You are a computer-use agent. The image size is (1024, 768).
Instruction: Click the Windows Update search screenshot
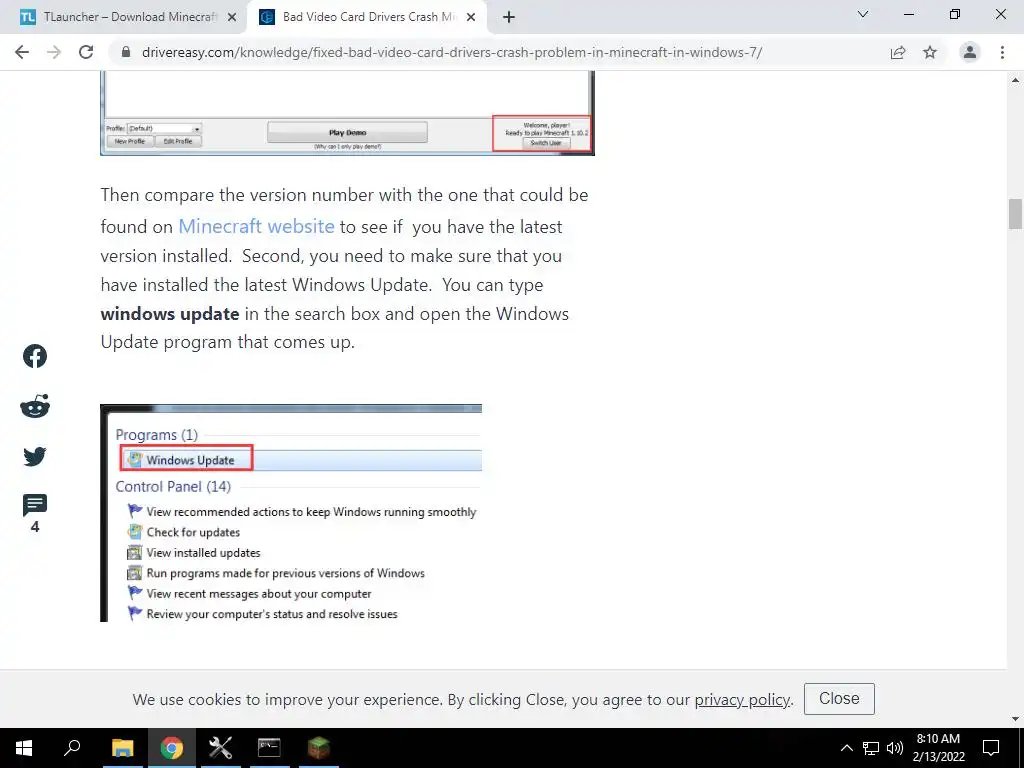[x=291, y=513]
